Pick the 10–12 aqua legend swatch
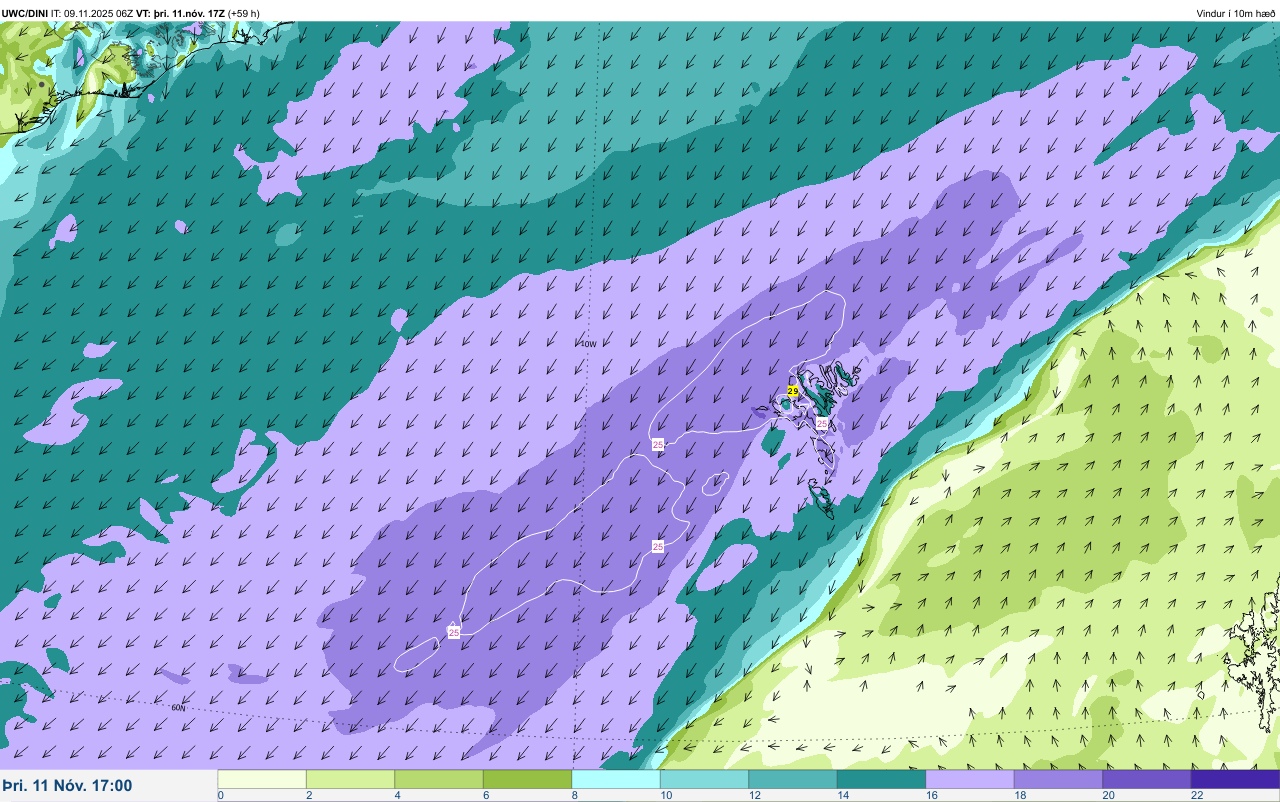The width and height of the screenshot is (1280, 802). tap(704, 779)
